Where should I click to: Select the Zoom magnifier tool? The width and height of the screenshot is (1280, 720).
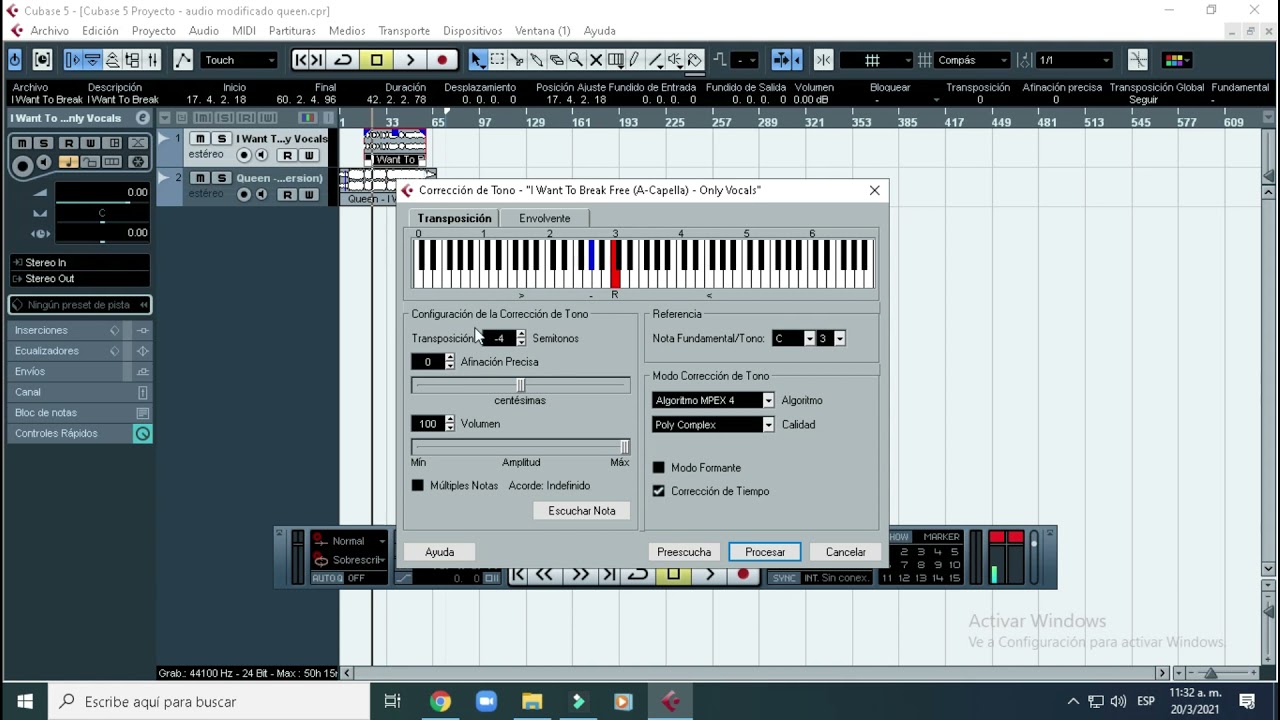click(576, 60)
